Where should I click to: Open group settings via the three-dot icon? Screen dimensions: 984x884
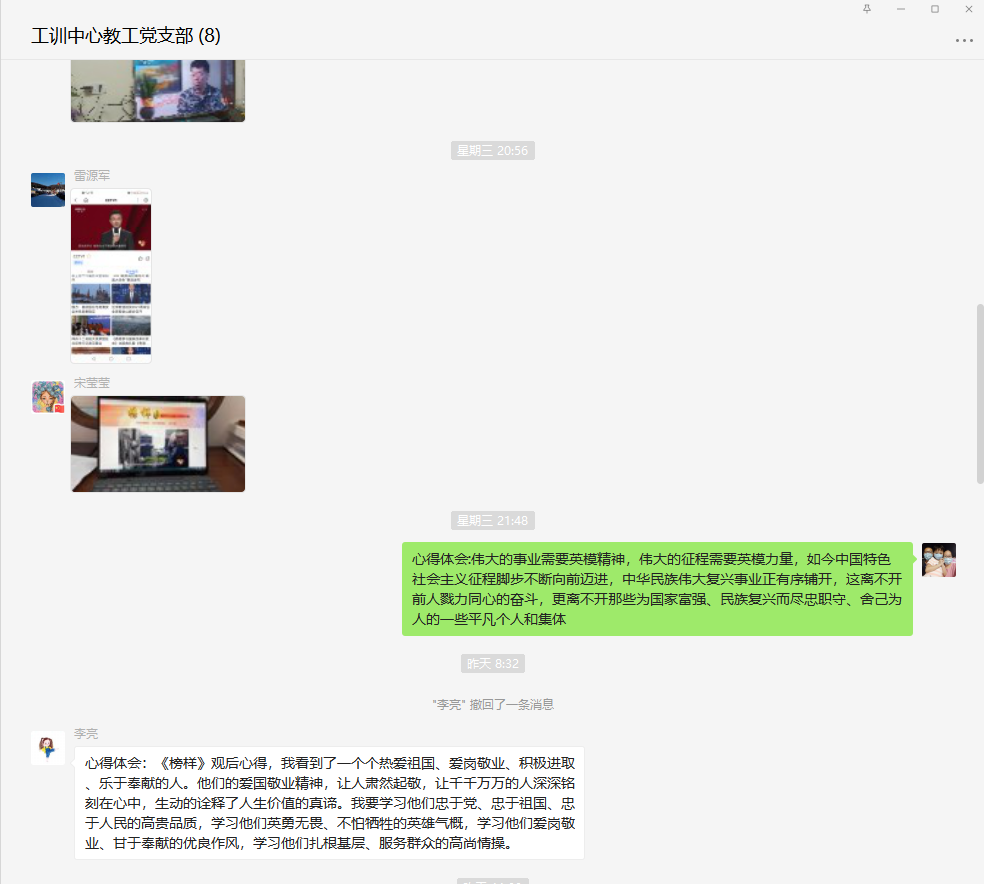(963, 40)
